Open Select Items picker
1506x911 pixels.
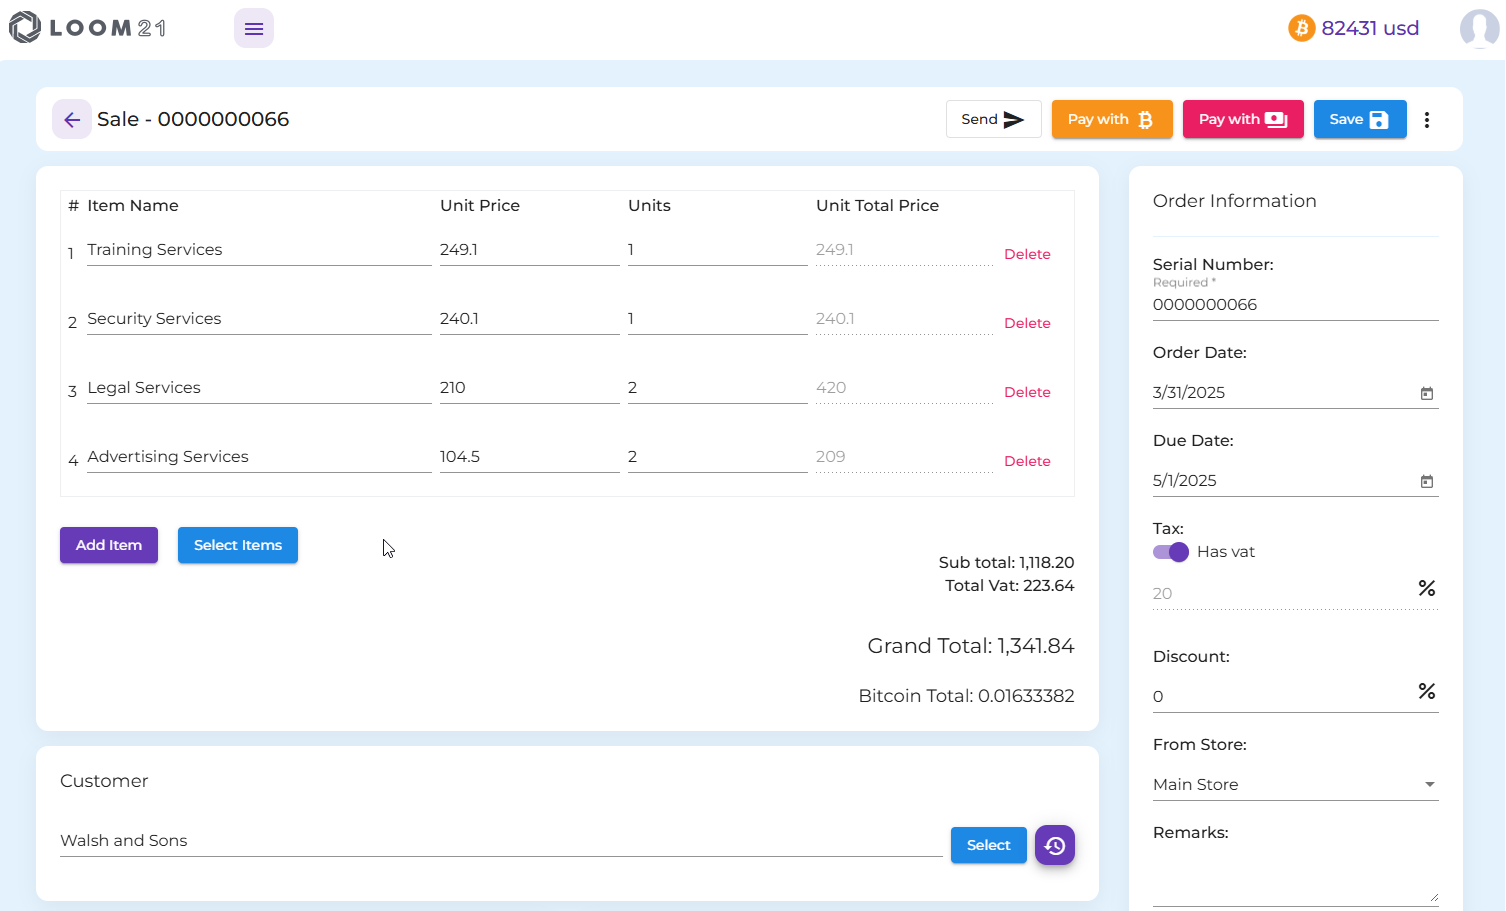237,545
